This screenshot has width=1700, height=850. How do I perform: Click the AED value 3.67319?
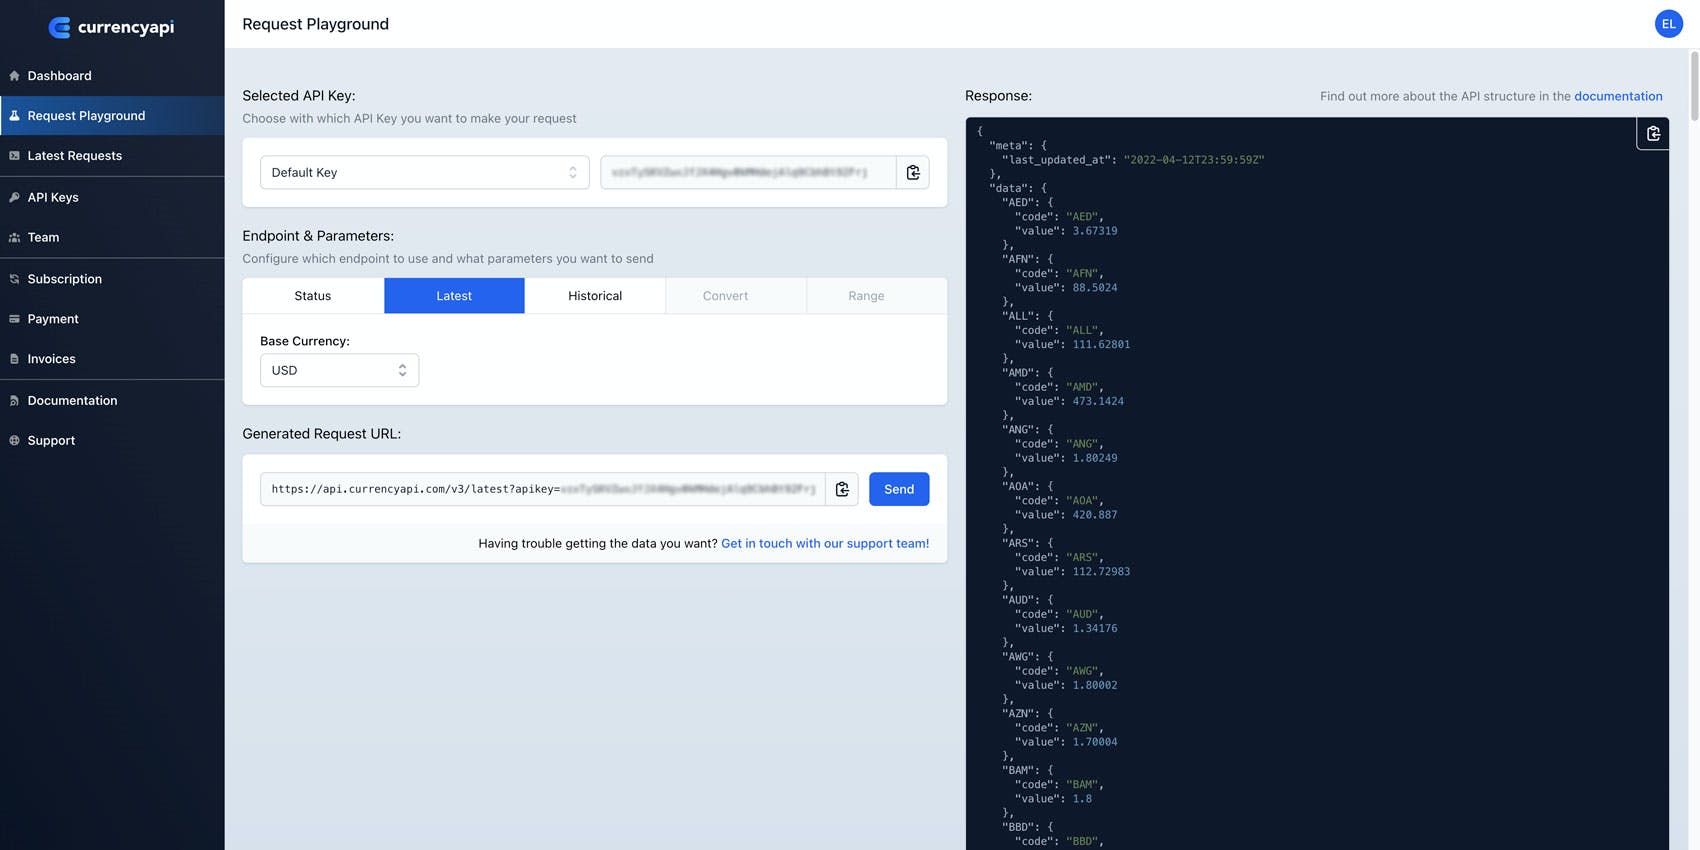(x=1095, y=231)
